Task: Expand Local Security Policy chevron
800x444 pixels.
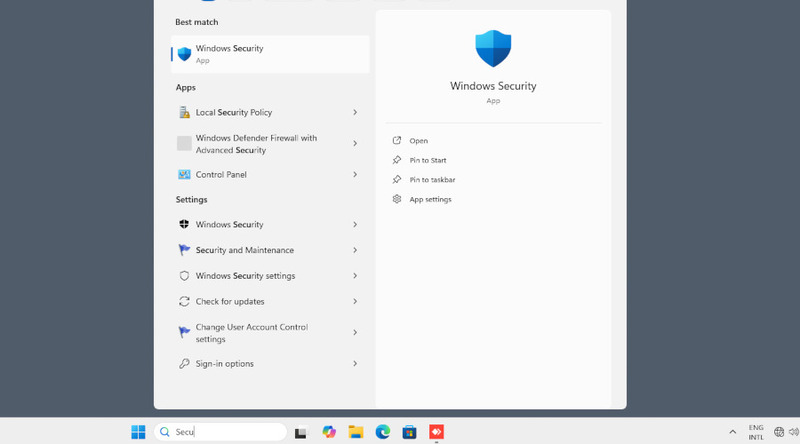Action: 355,112
